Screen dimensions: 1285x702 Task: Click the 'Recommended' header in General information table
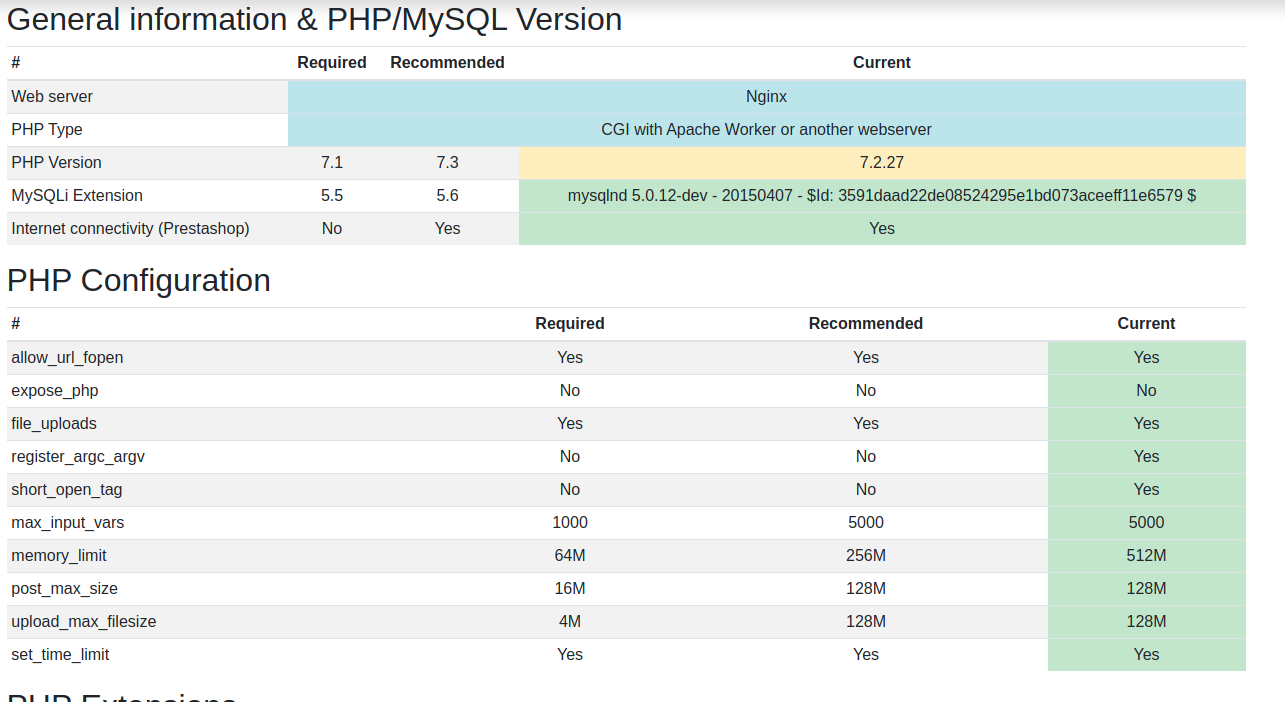point(447,63)
